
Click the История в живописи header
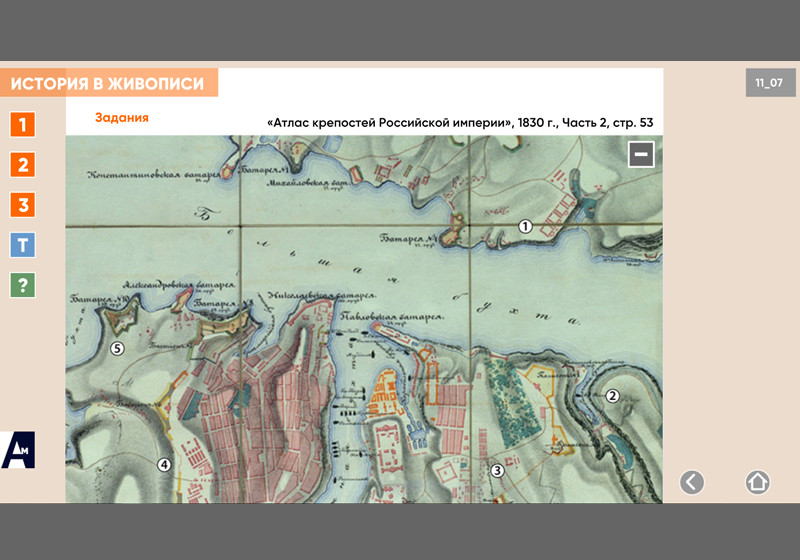(x=108, y=84)
